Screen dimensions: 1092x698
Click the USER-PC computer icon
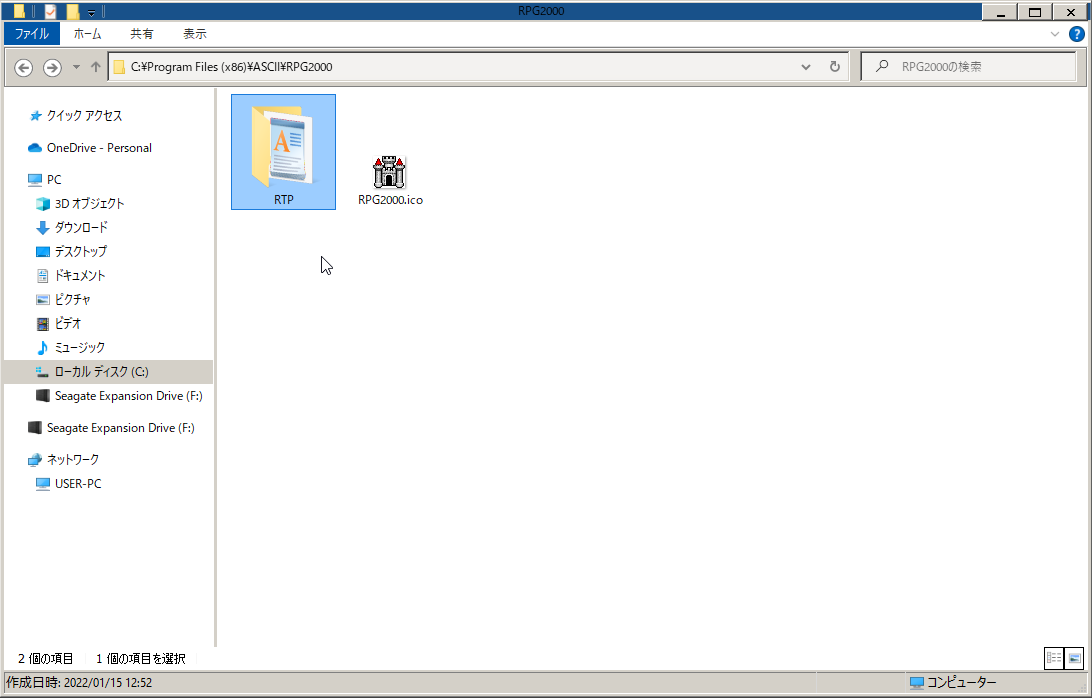pyautogui.click(x=42, y=483)
